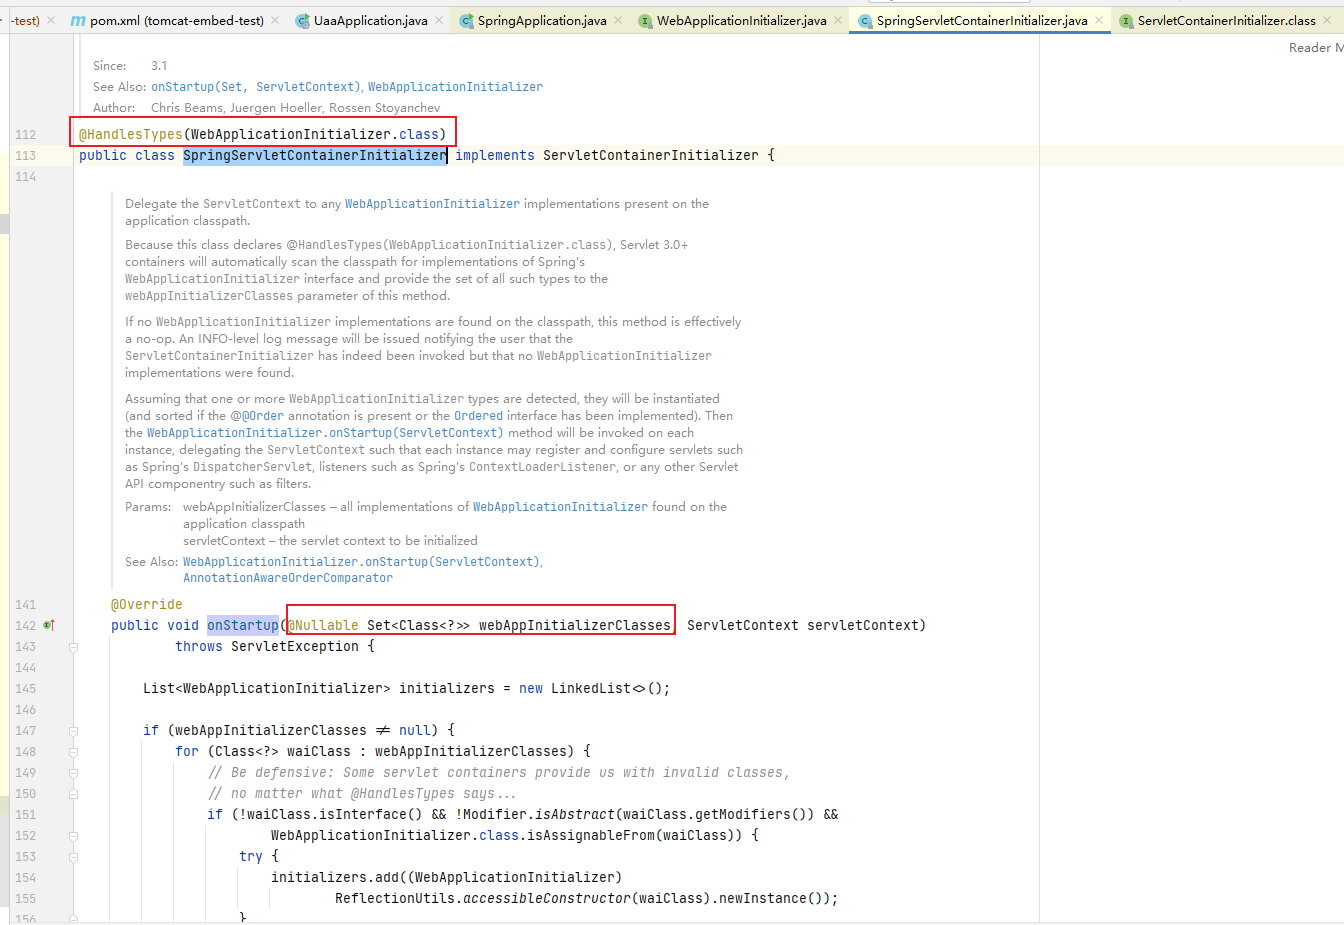Collapse the onStartup method at throws ServletException
The image size is (1344, 925).
pos(73,647)
